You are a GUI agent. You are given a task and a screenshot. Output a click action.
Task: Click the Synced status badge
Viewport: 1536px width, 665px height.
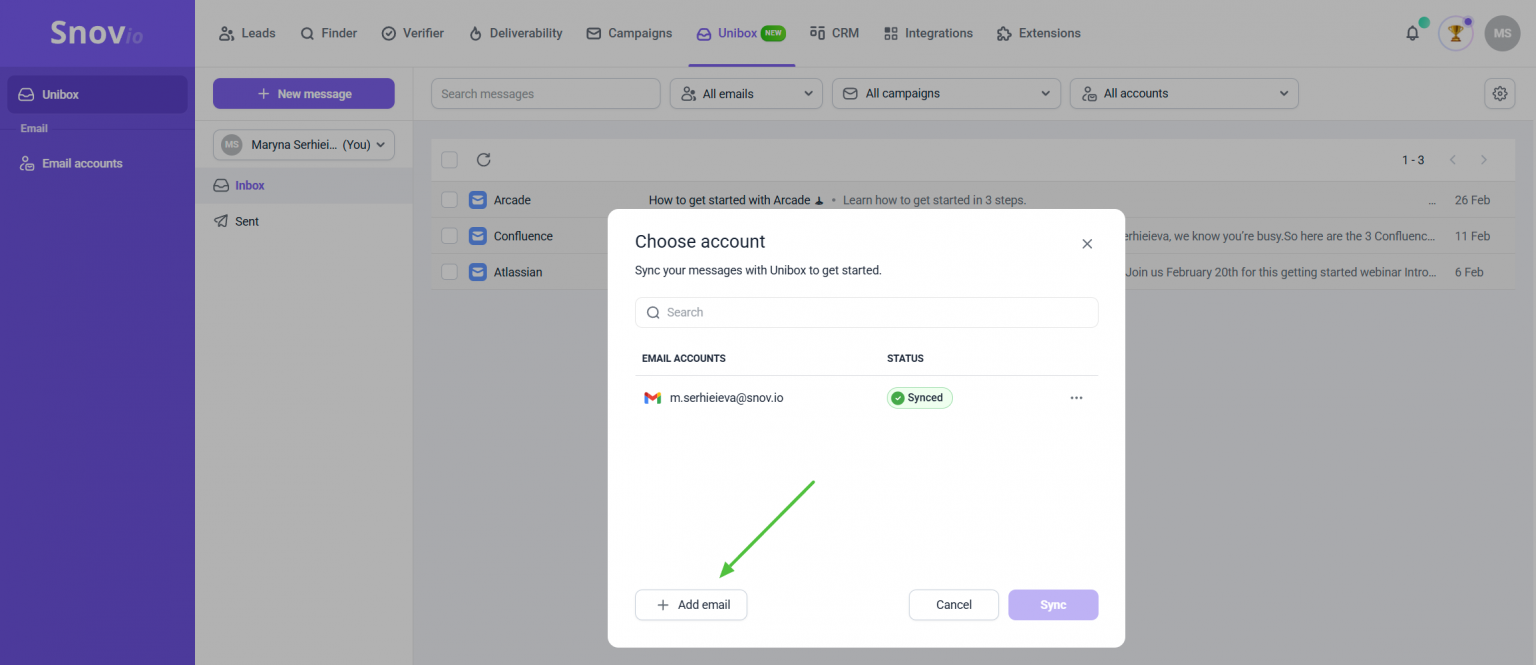920,398
